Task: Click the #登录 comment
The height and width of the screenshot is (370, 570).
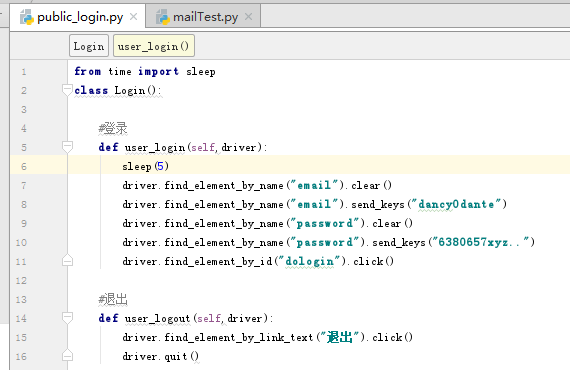Action: tap(113, 129)
